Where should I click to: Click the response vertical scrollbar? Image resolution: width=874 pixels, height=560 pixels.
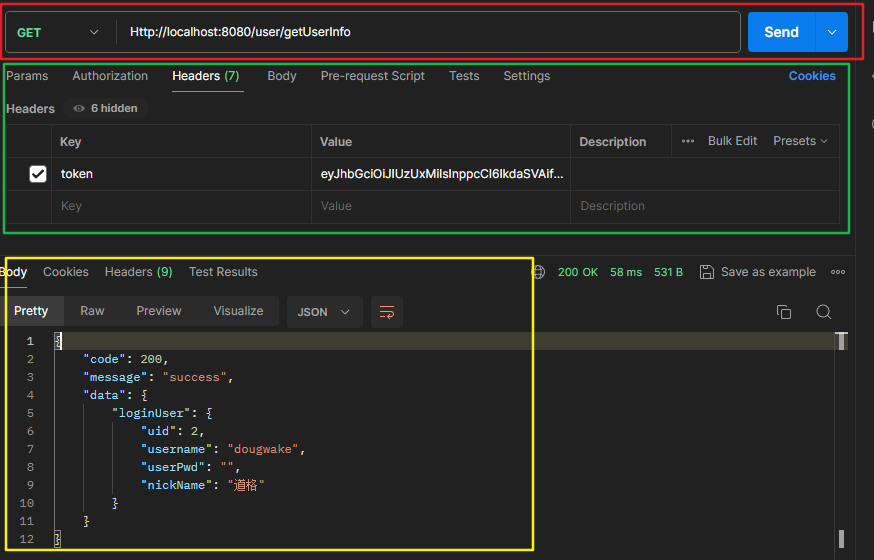[x=841, y=440]
